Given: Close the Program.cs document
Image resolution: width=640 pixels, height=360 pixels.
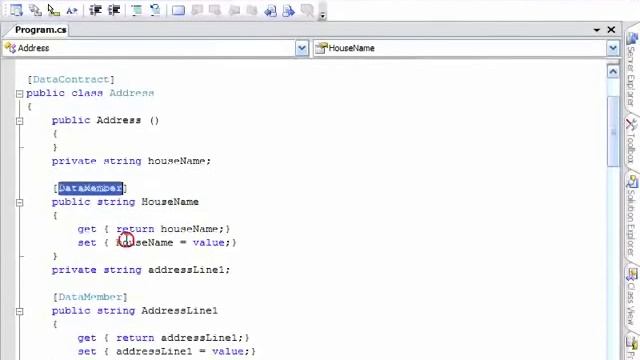Looking at the screenshot, I should [611, 30].
